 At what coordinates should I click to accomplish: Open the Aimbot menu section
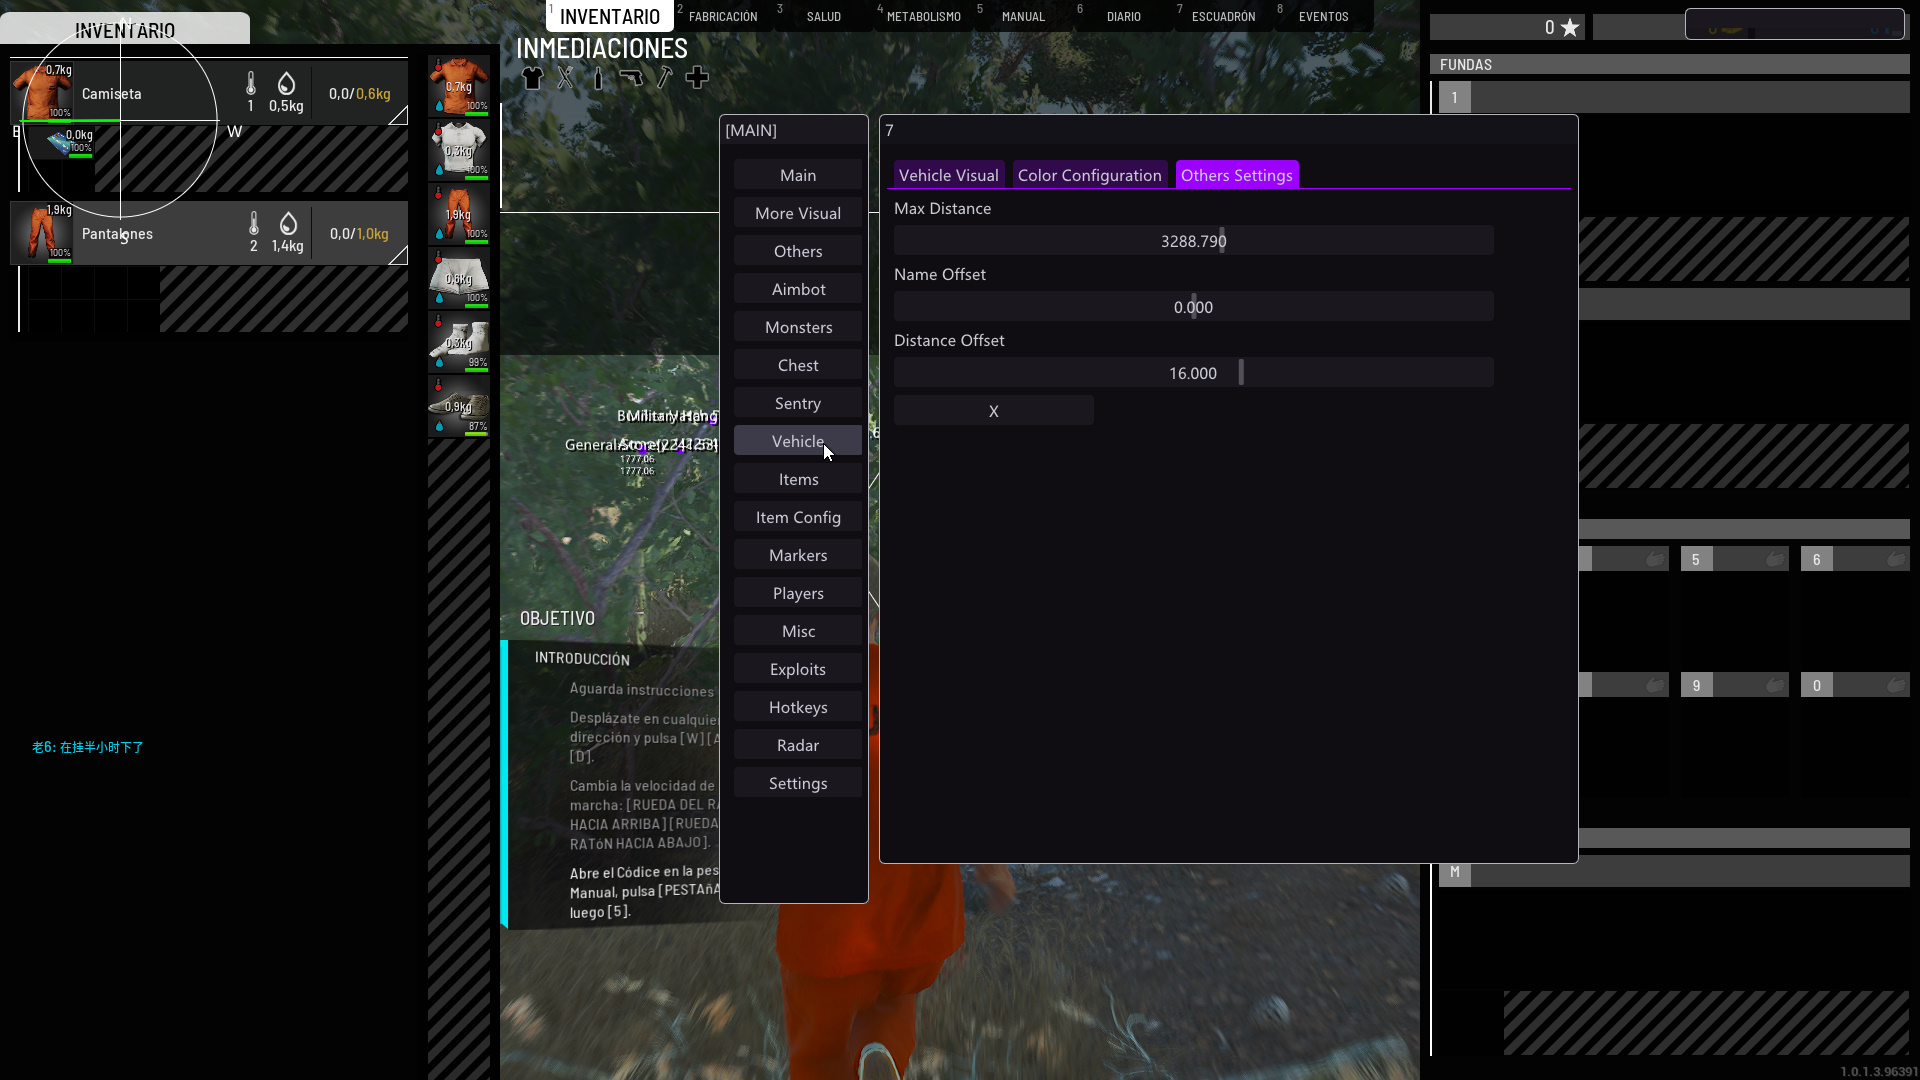click(798, 289)
